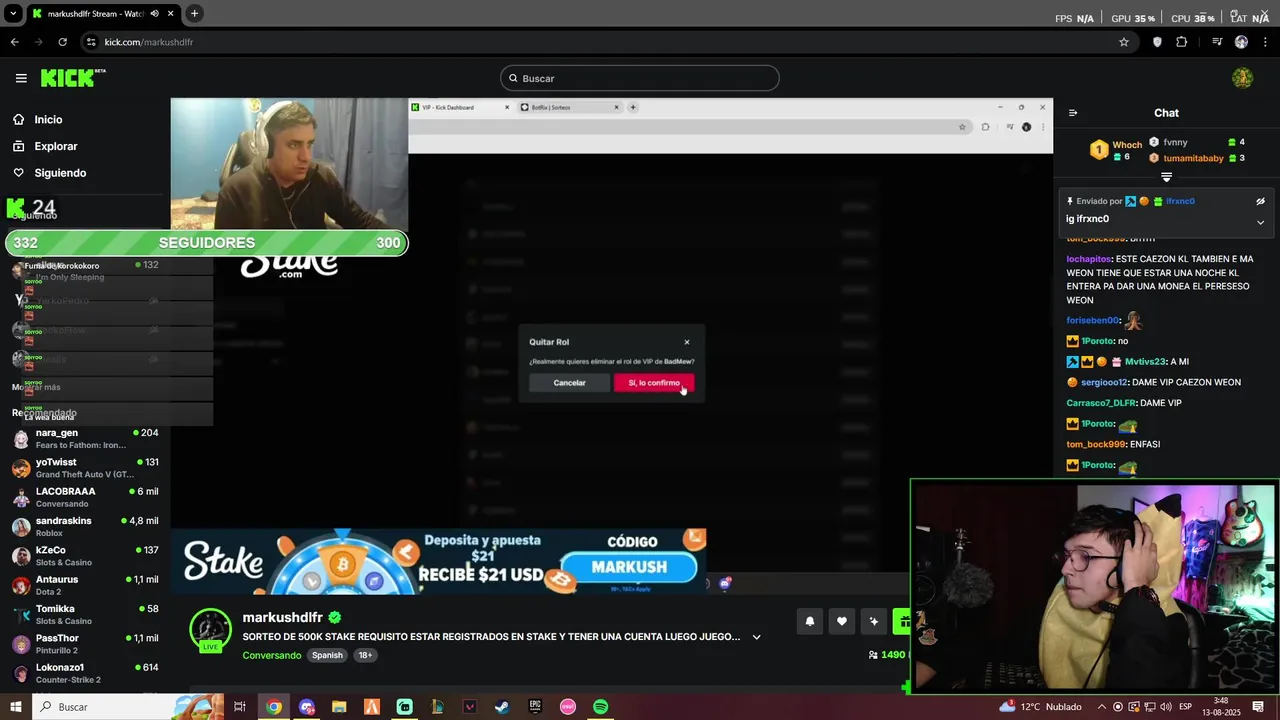
Task: Click chat username sergiooo12
Action: coord(1104,382)
